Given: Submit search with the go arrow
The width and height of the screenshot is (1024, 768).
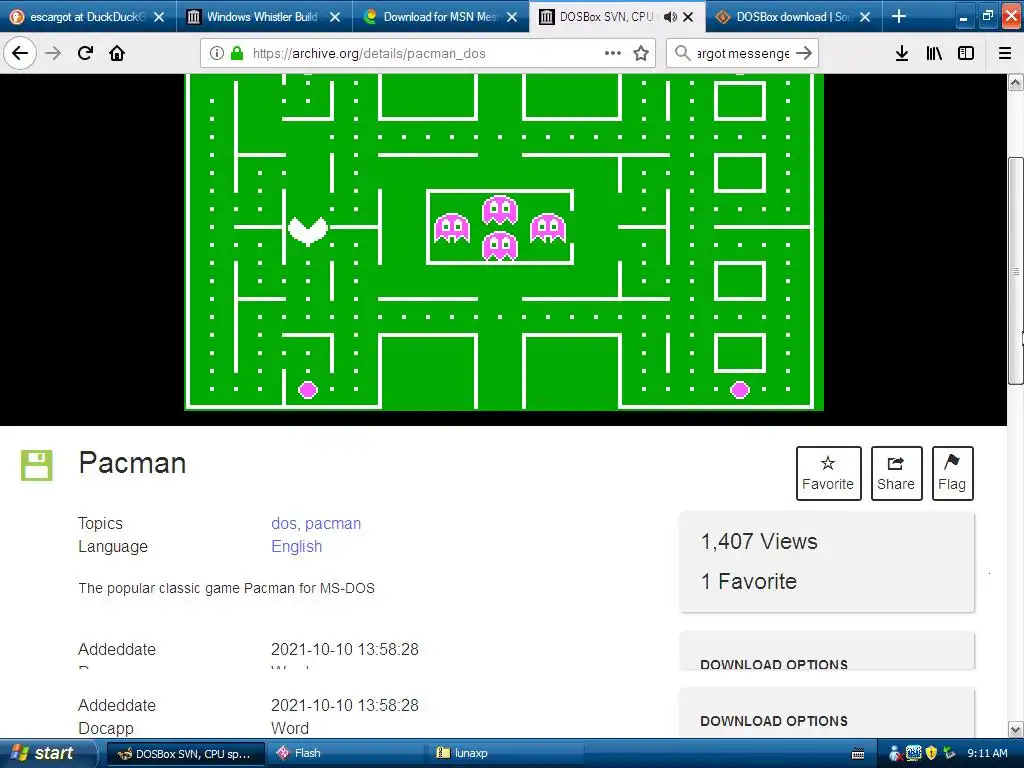Looking at the screenshot, I should [804, 53].
